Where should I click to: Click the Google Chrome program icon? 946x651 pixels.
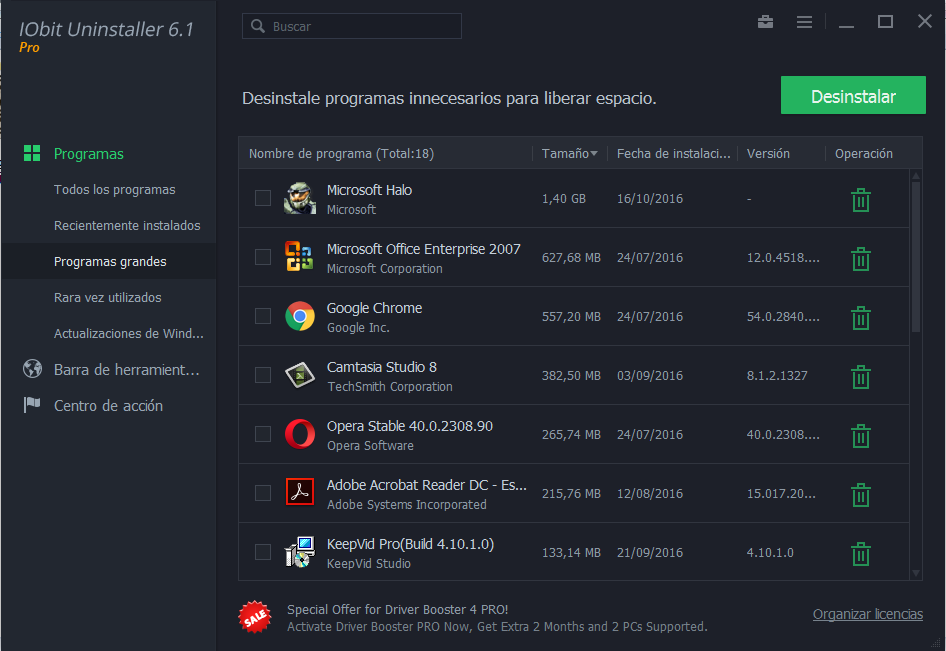[x=300, y=316]
